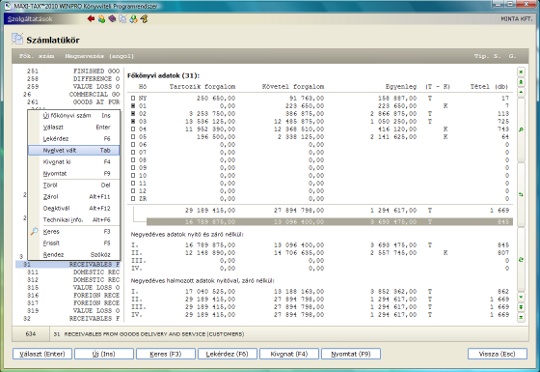The height and width of the screenshot is (372, 540).
Task: Choose Töröl in the context menu
Action: (74, 185)
